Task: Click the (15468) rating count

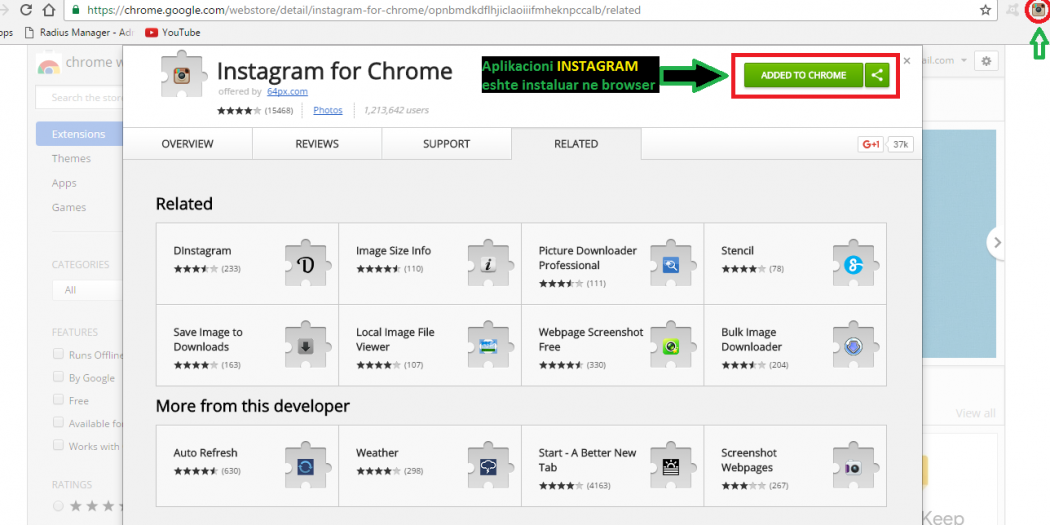Action: tap(279, 110)
